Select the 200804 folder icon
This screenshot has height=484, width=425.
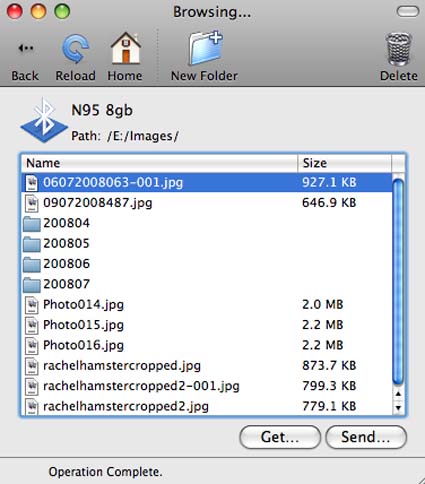click(32, 224)
